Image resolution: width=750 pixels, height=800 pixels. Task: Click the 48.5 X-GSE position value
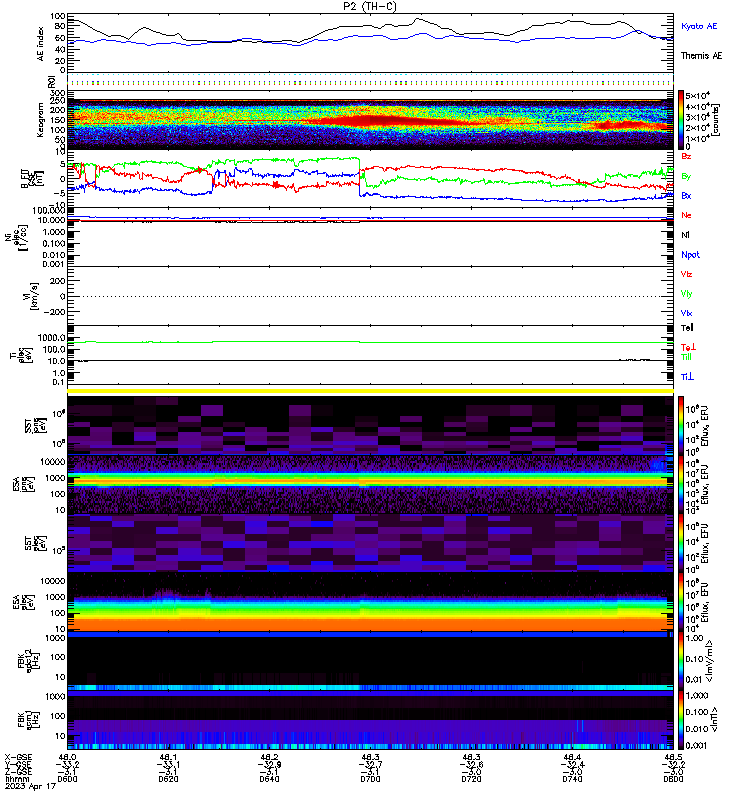coord(673,757)
